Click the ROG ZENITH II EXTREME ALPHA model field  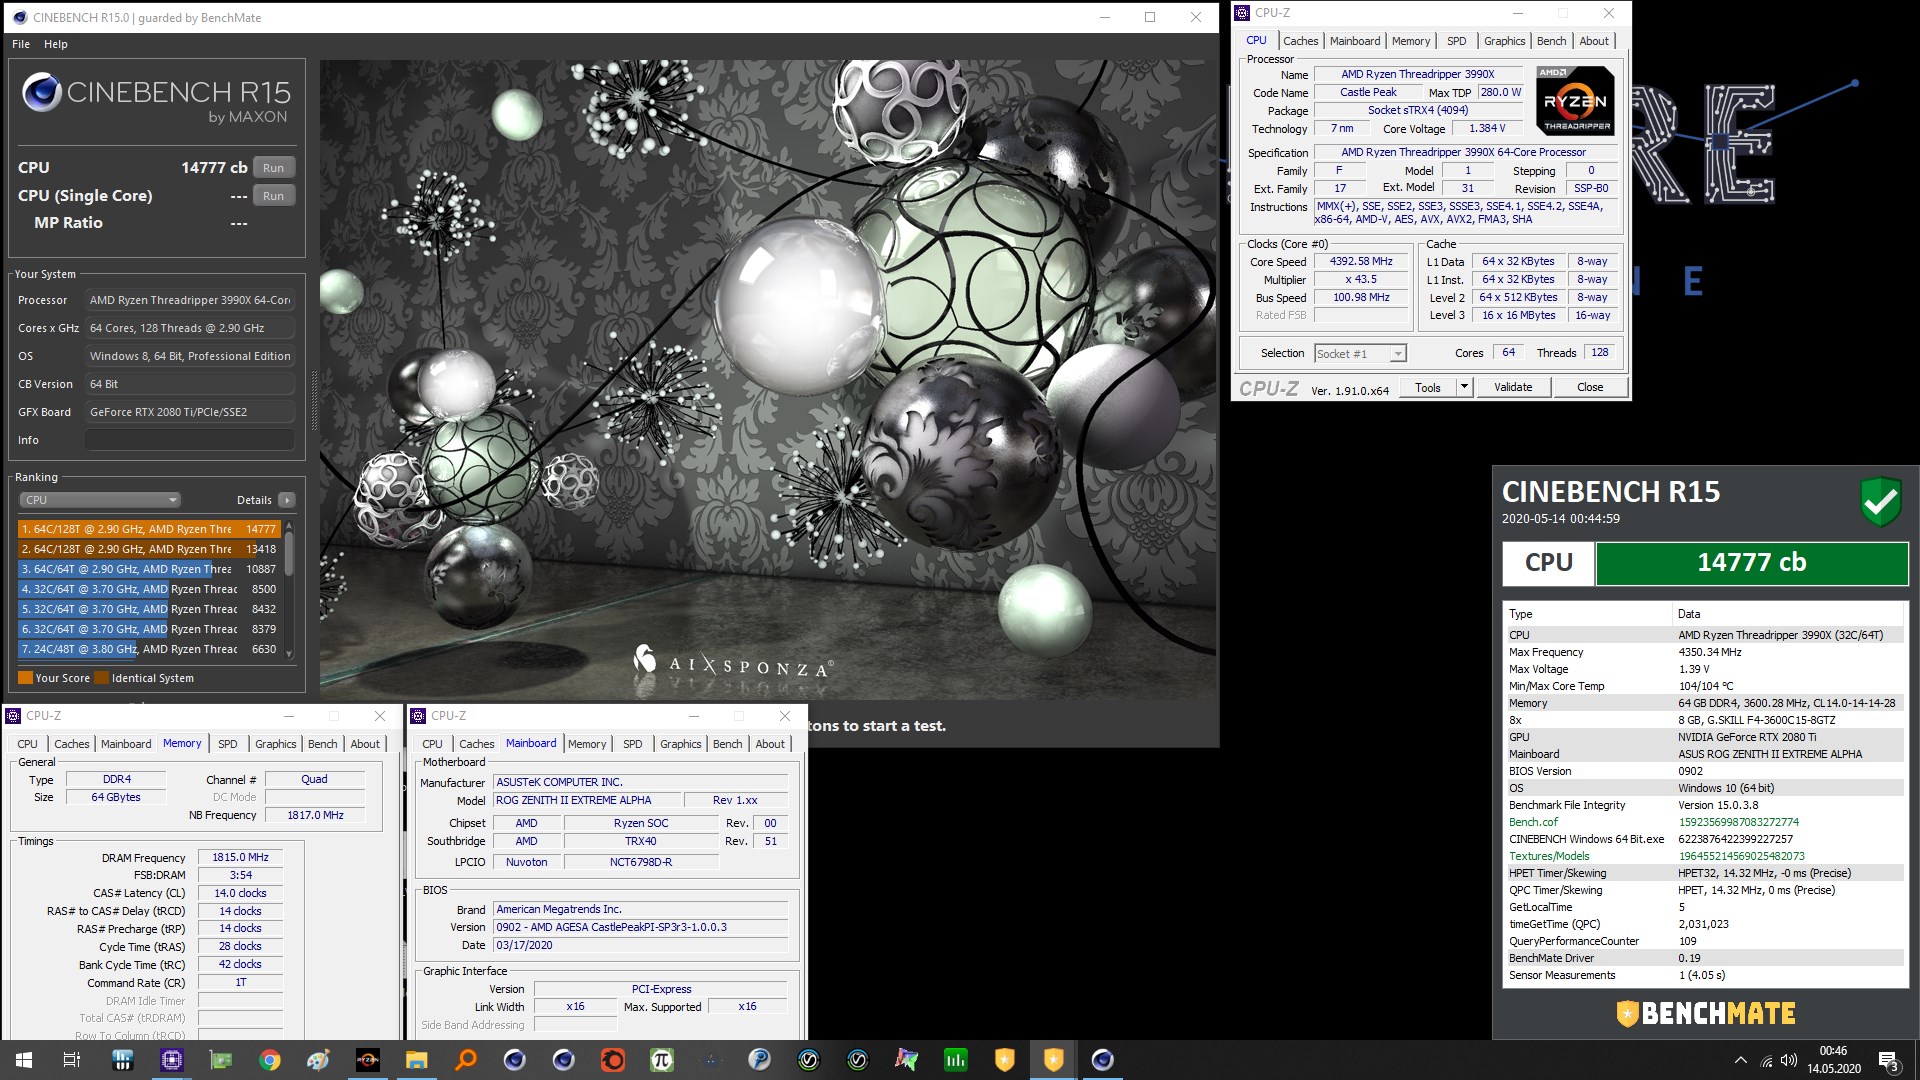(586, 801)
